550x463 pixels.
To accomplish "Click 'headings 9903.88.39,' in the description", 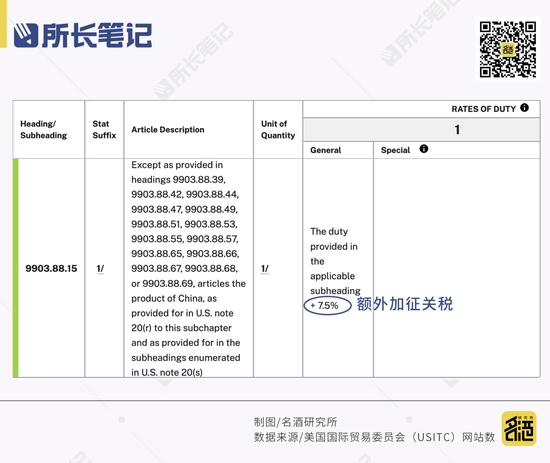I will point(178,180).
